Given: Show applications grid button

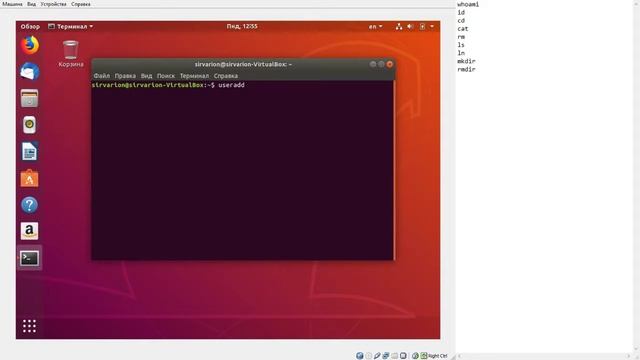Looking at the screenshot, I should pos(29,326).
